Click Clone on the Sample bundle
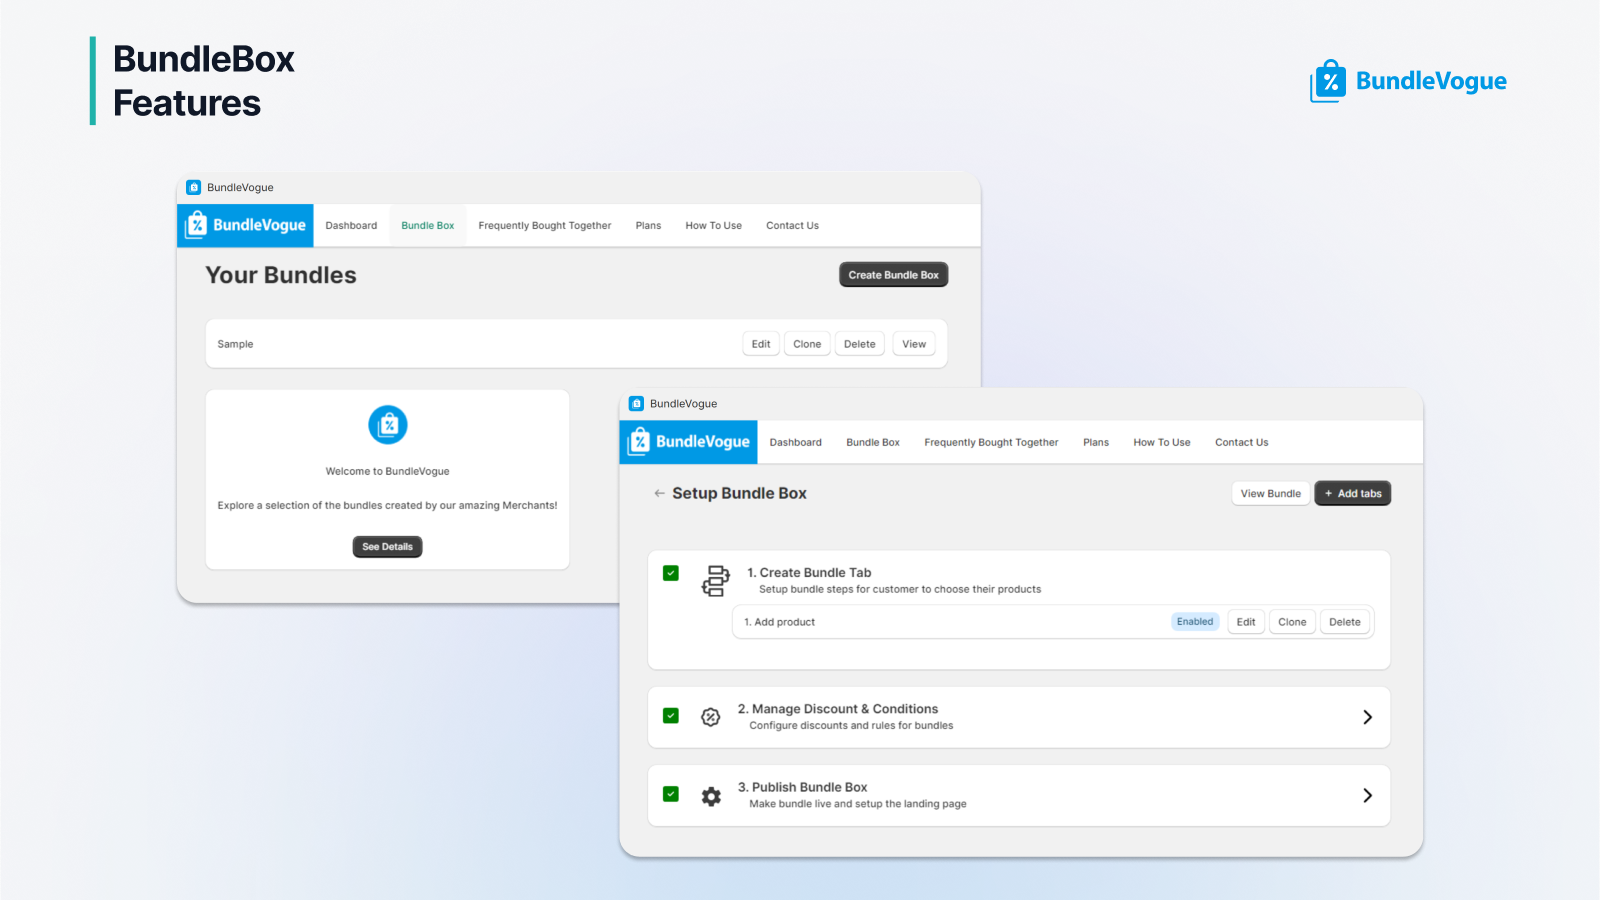 (807, 343)
